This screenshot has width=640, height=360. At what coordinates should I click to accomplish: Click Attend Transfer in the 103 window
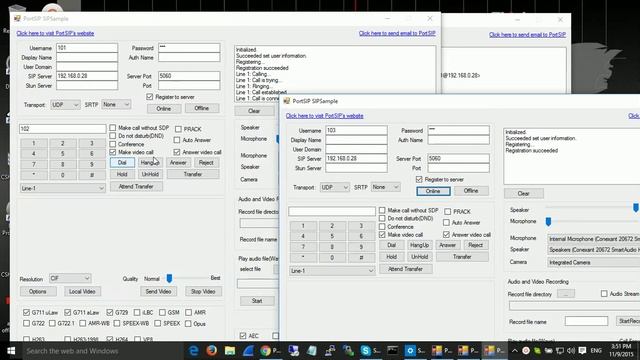(405, 269)
